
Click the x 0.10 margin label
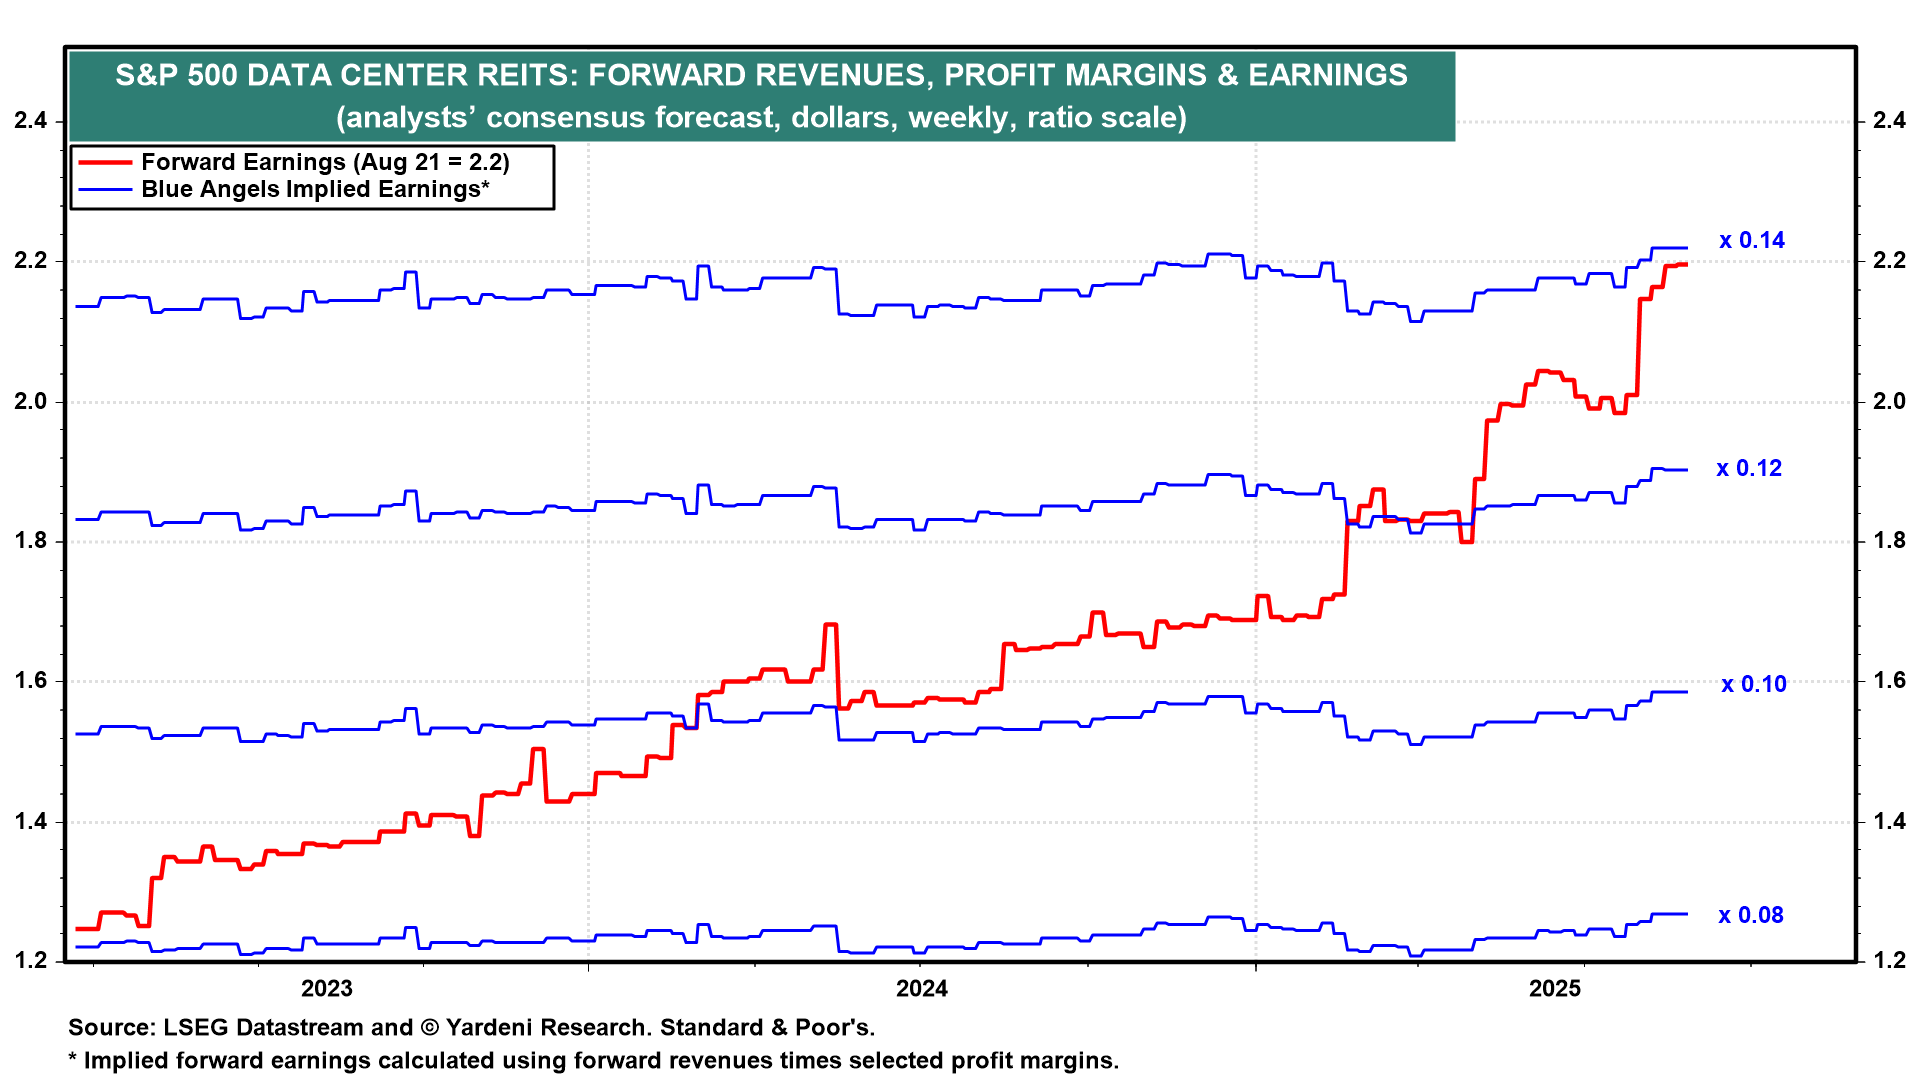pos(1753,684)
